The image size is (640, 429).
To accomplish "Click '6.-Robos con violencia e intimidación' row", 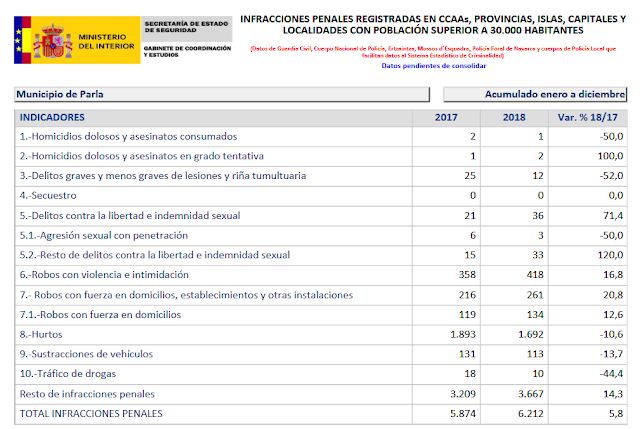I will point(320,275).
